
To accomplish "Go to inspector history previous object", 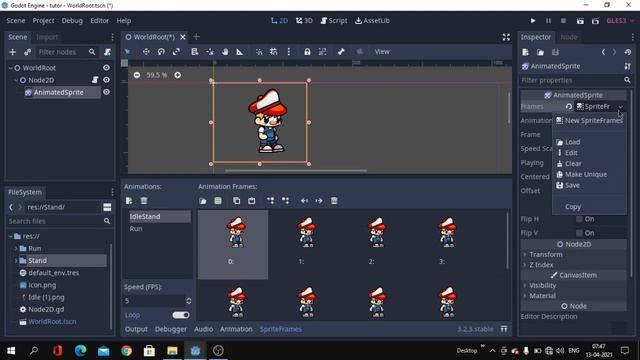I will point(603,52).
